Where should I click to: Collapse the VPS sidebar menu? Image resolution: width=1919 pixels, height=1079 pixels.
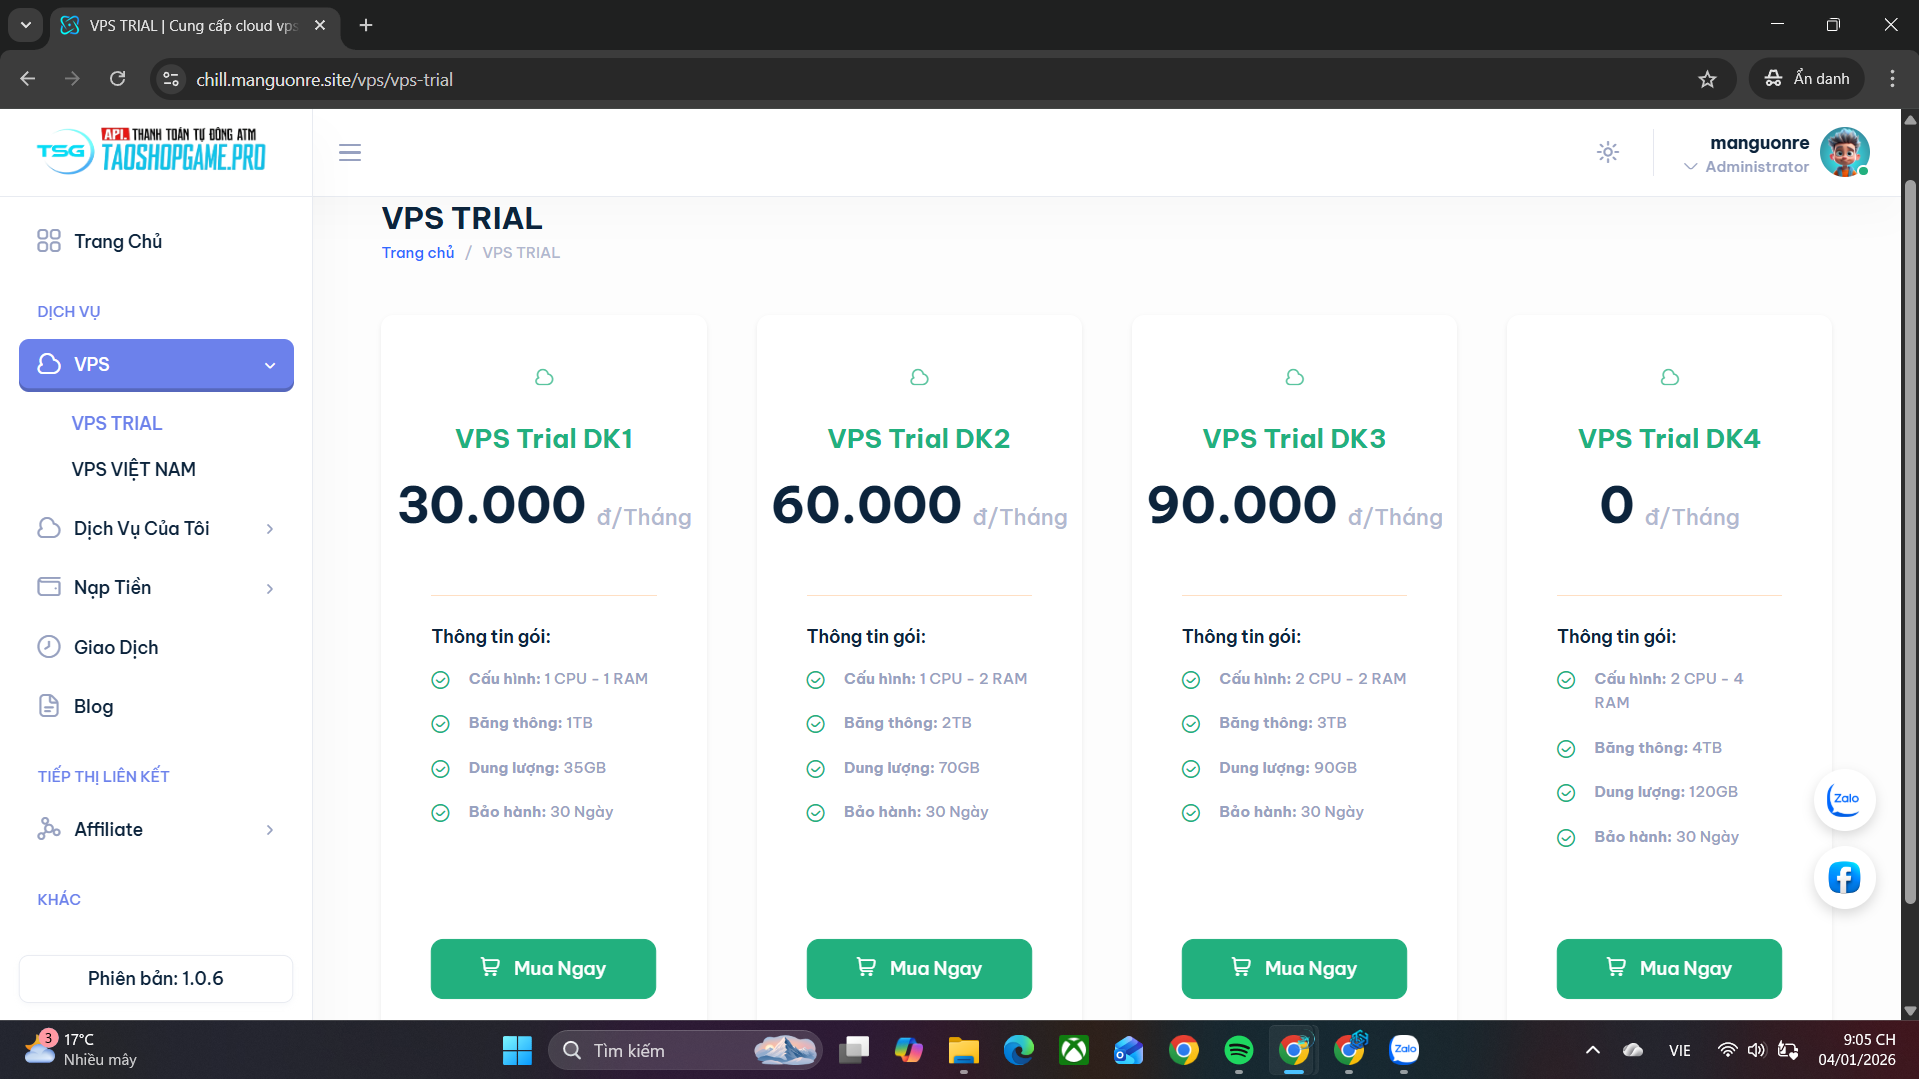coord(156,365)
